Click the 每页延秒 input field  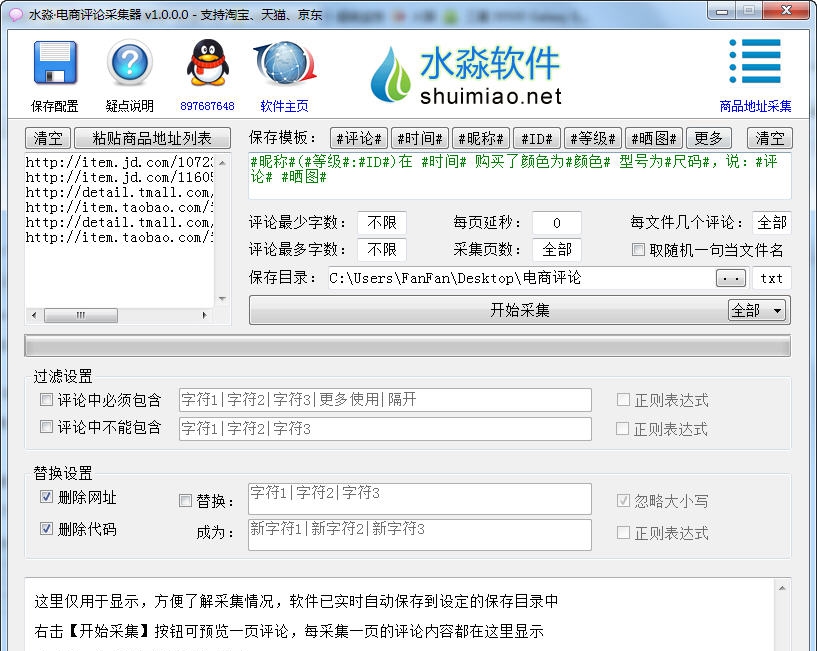click(x=557, y=223)
